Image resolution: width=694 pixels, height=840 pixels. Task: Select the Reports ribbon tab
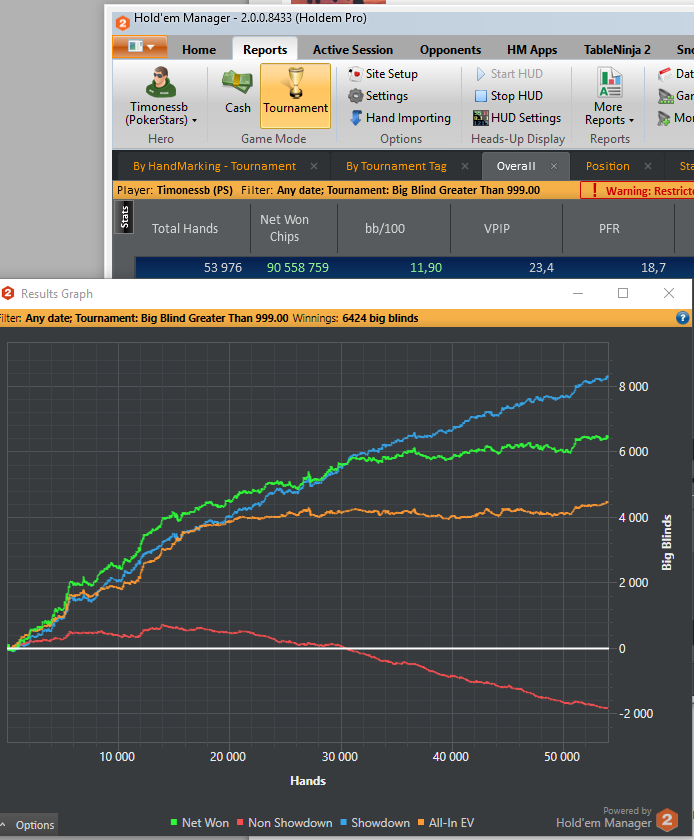point(265,50)
